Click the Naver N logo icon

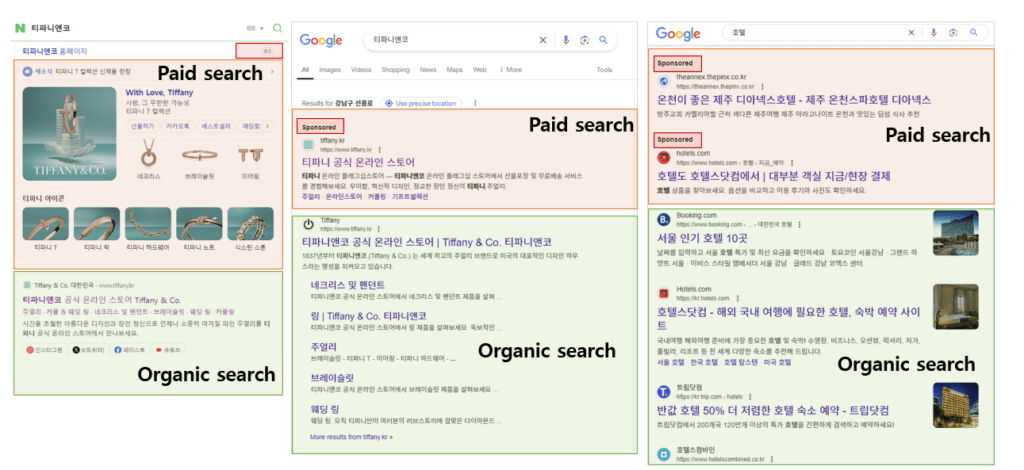[x=20, y=28]
